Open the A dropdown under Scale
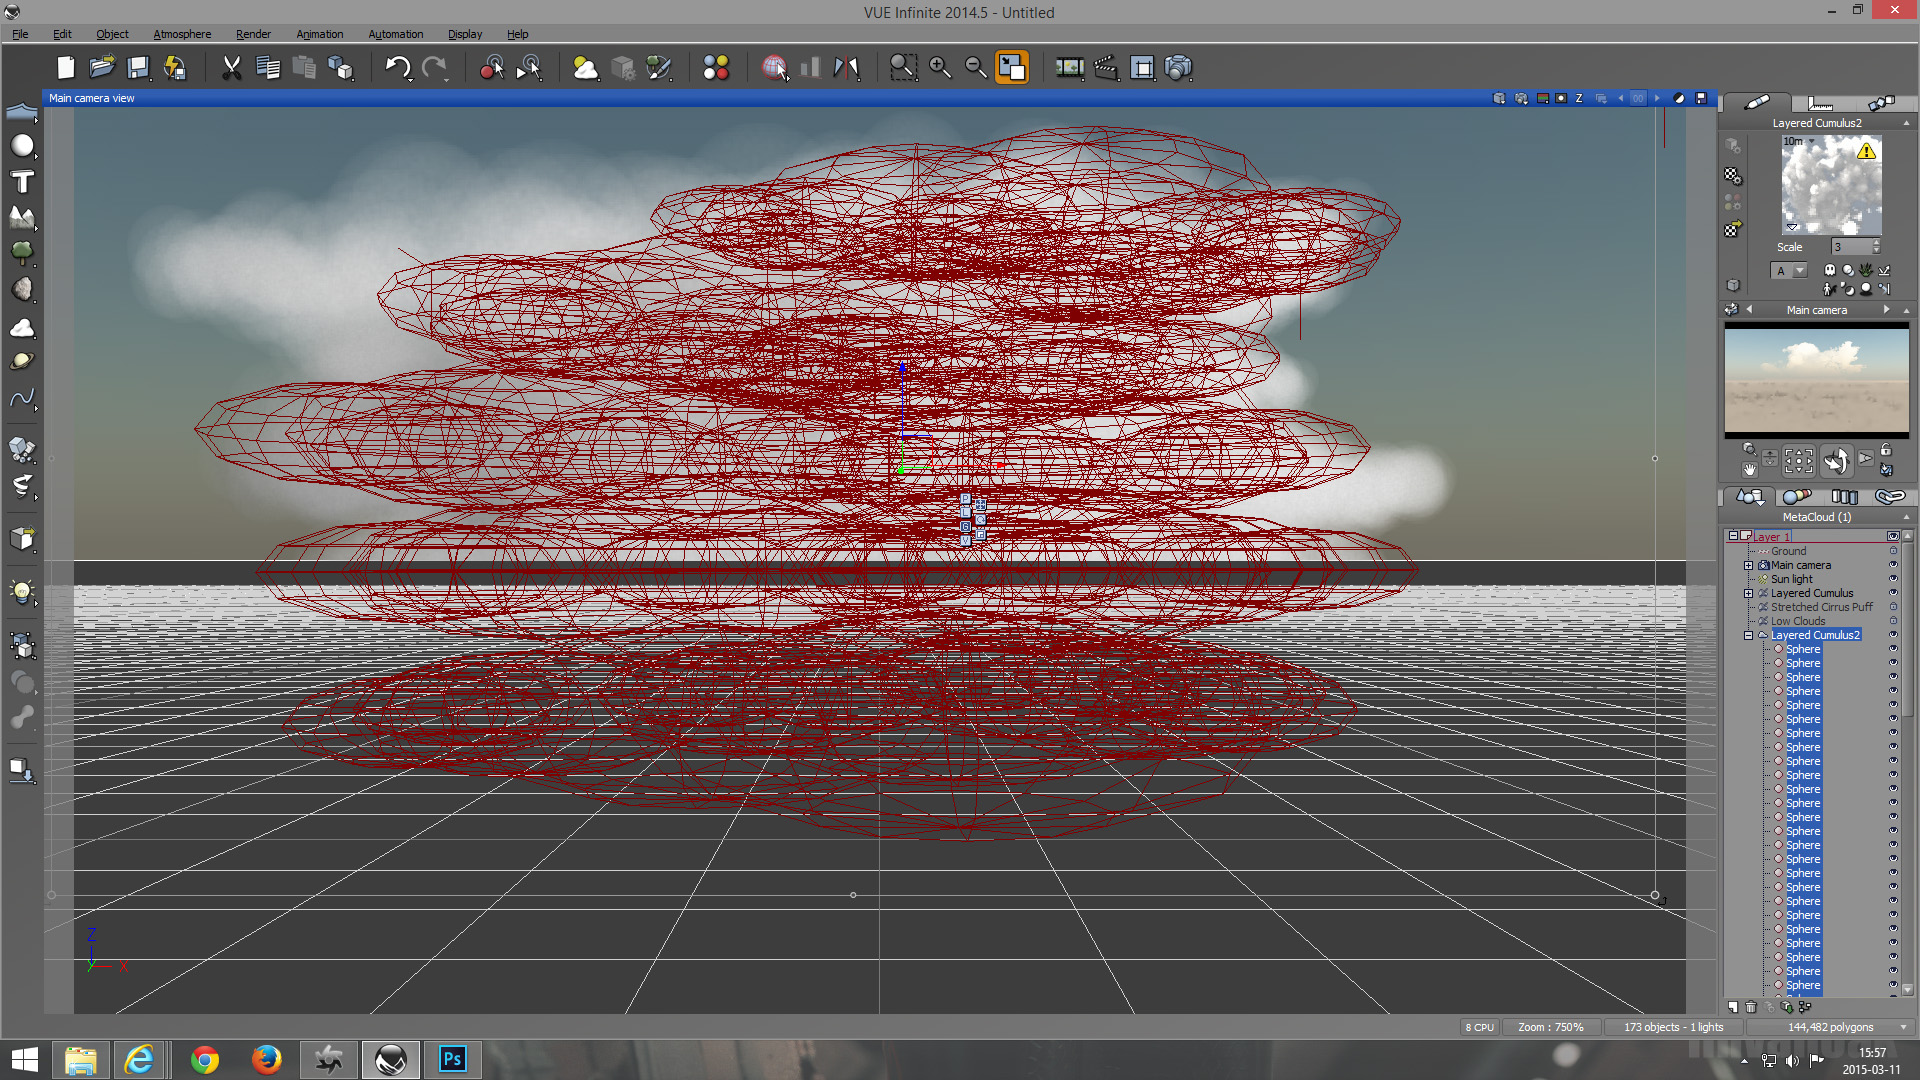The height and width of the screenshot is (1080, 1920). 1799,271
